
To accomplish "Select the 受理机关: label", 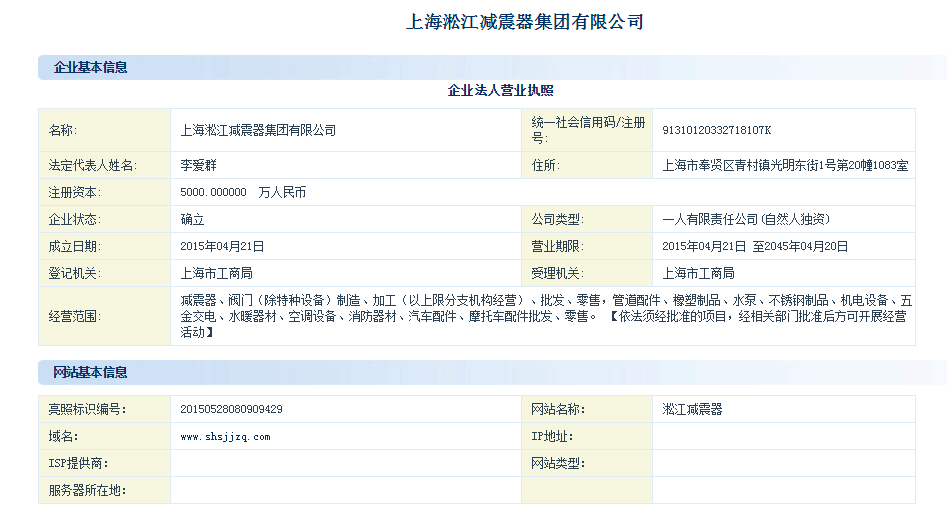I will click(557, 273).
